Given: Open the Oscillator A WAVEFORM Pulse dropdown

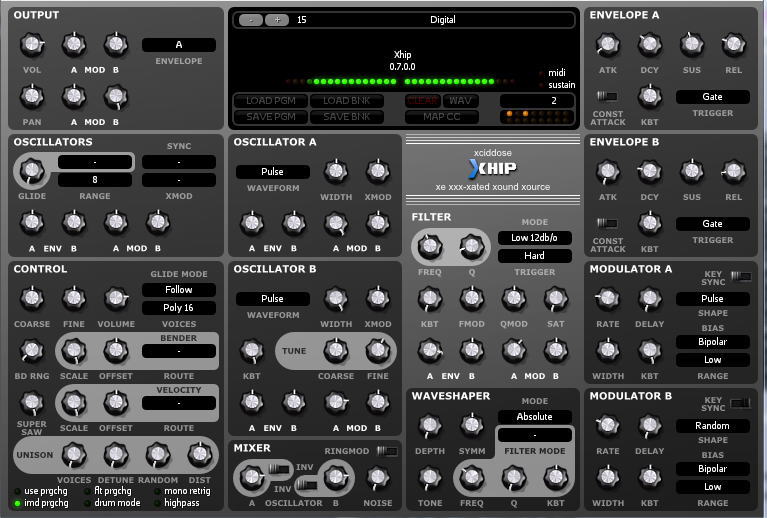Looking at the screenshot, I should [272, 172].
